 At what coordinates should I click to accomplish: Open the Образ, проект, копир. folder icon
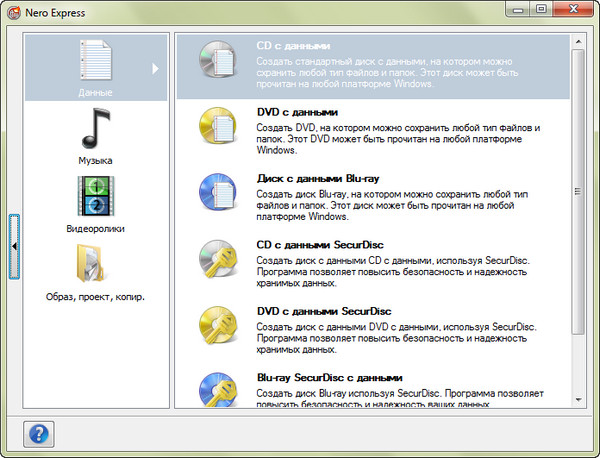point(95,264)
